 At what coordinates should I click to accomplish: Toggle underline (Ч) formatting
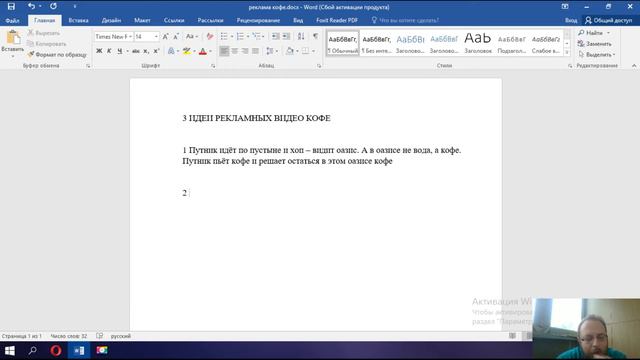[120, 51]
